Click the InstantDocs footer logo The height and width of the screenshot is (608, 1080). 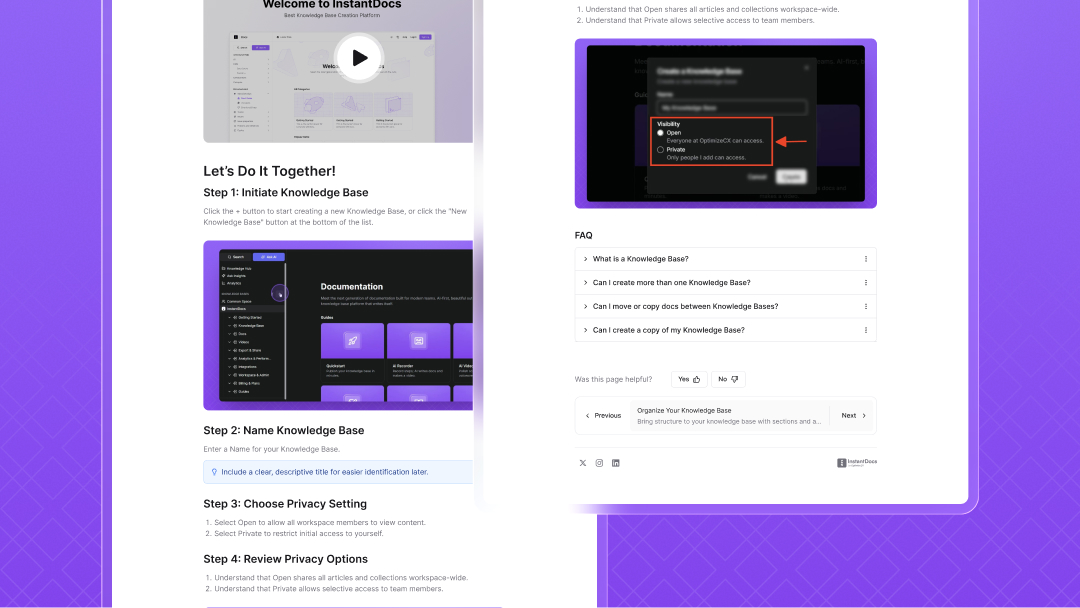[x=857, y=463]
